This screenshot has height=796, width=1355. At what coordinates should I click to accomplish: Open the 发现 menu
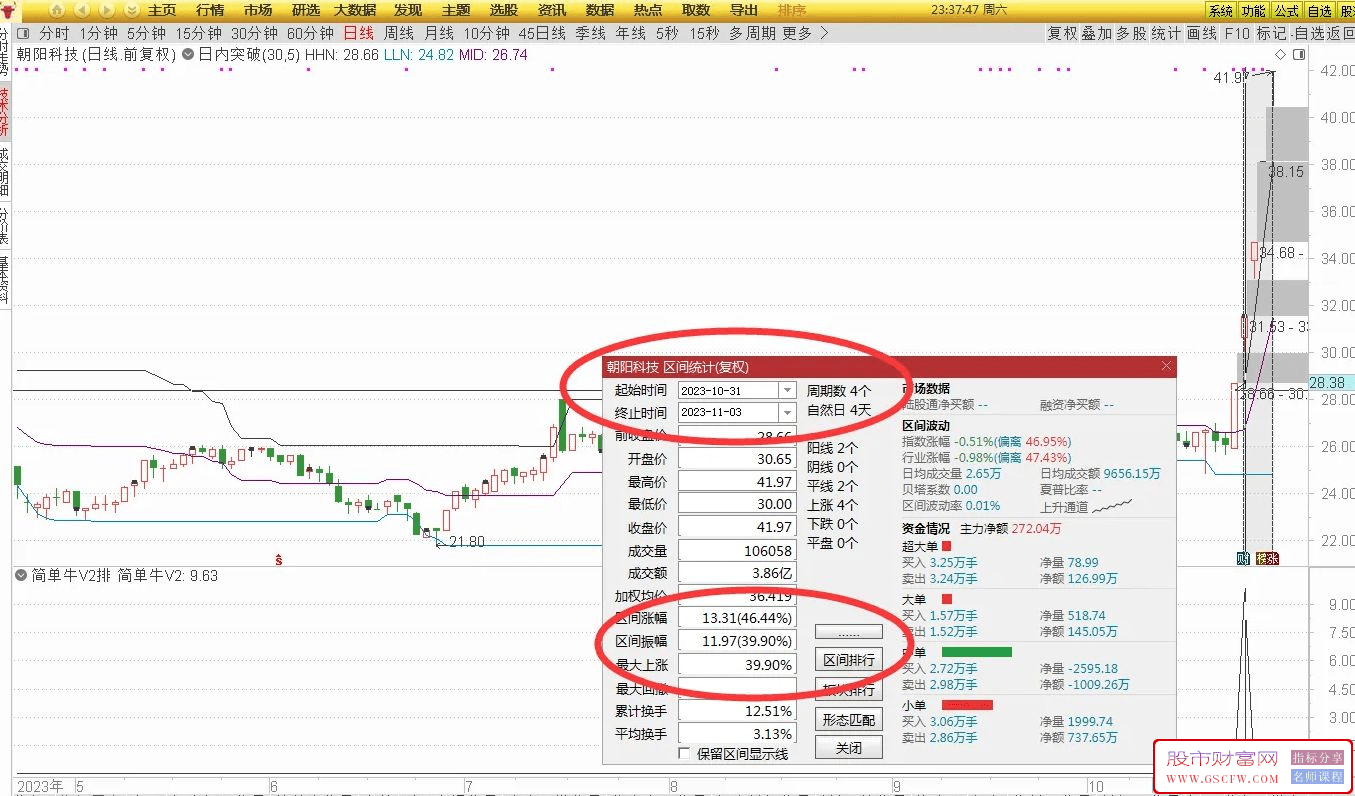(x=408, y=10)
